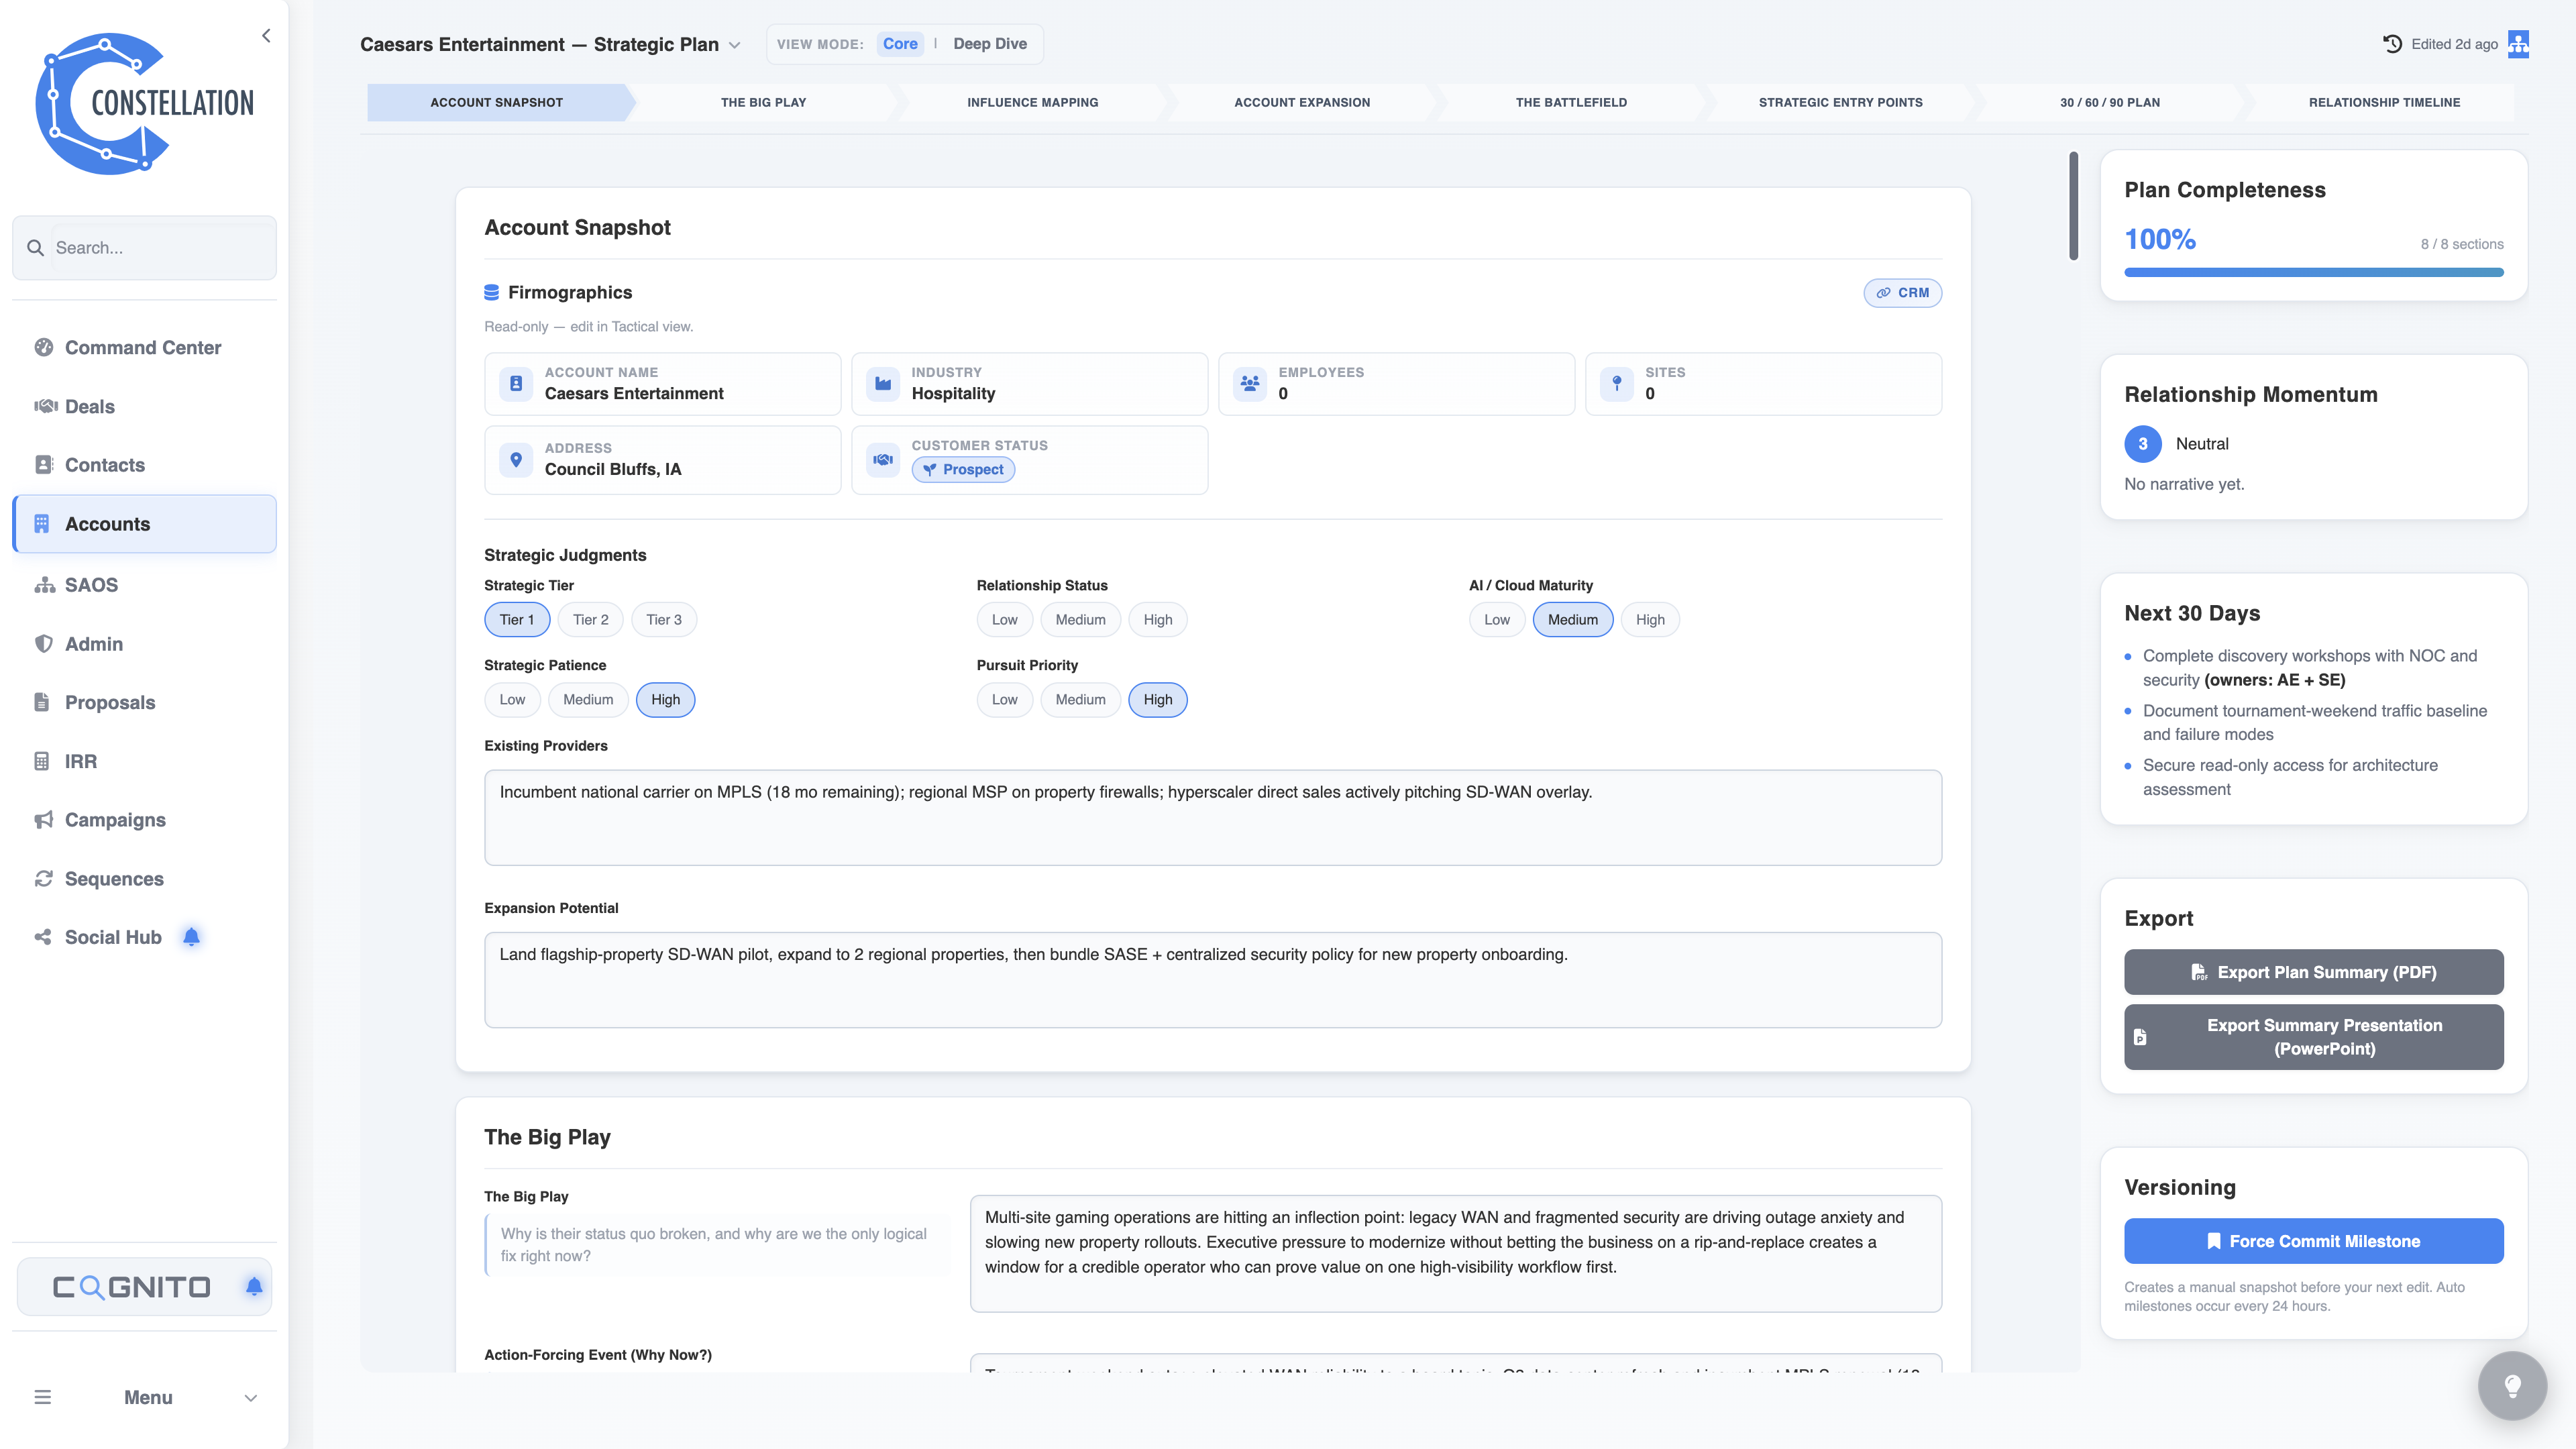The height and width of the screenshot is (1449, 2576).
Task: Go to Influence Mapping step
Action: click(x=1032, y=102)
